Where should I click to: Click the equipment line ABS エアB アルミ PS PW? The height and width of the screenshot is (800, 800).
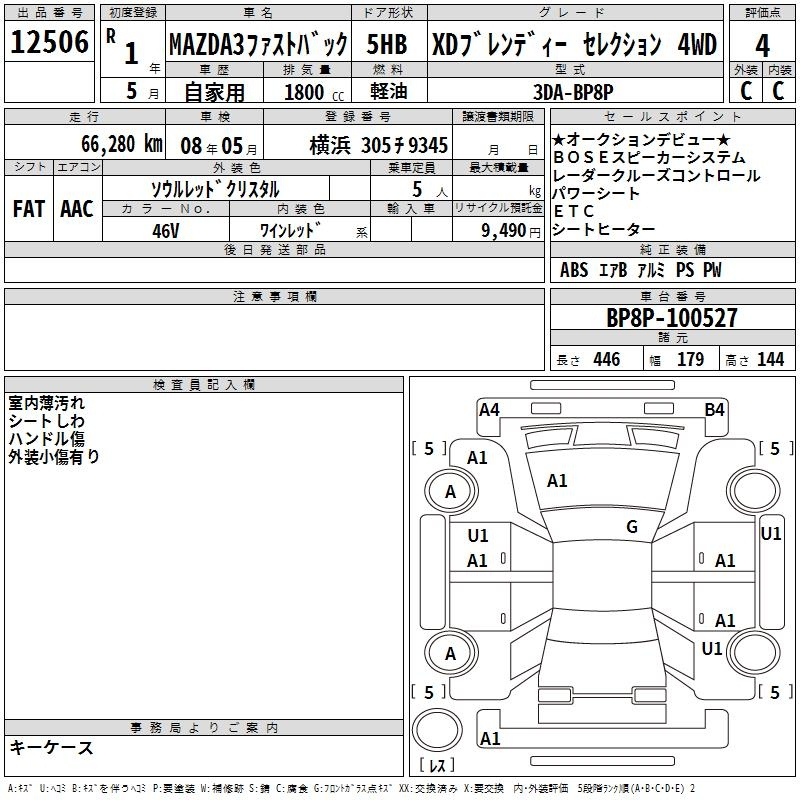point(640,270)
